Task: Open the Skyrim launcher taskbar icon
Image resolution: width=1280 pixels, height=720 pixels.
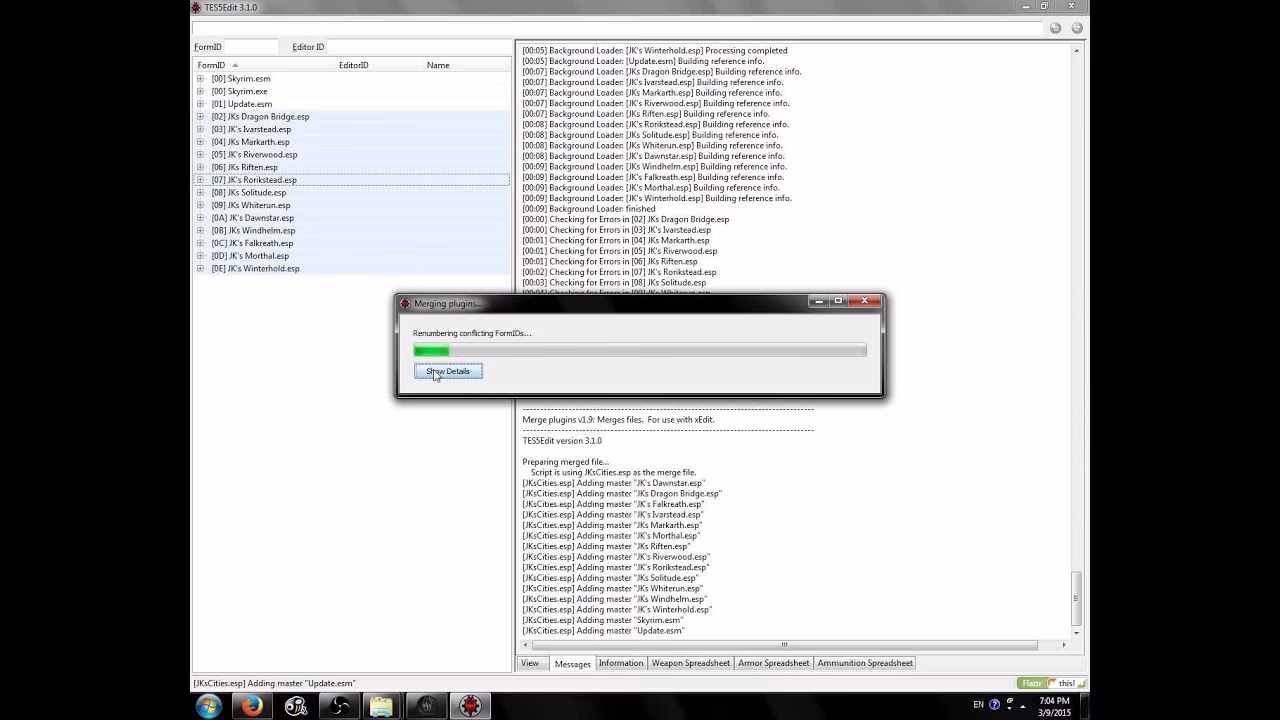Action: (x=425, y=706)
